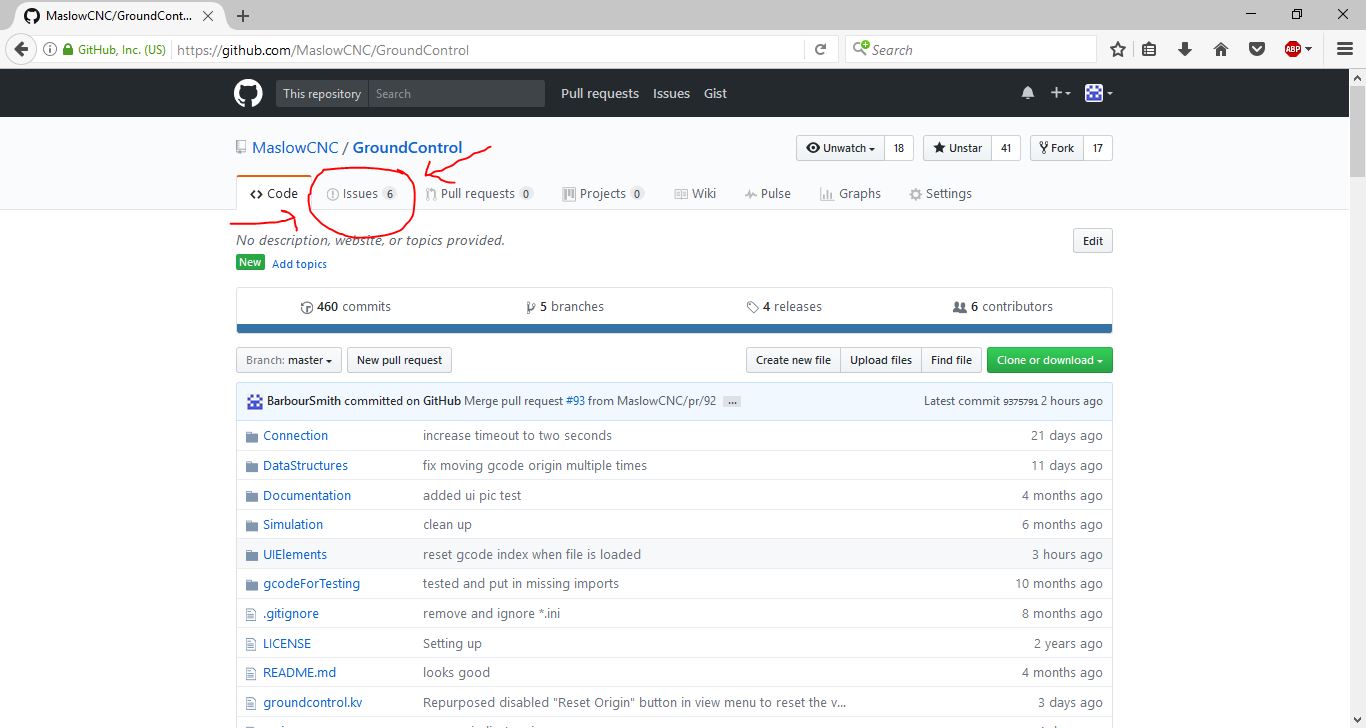1366x728 pixels.
Task: Click the Adblock Plus ABP icon
Action: 1293,49
